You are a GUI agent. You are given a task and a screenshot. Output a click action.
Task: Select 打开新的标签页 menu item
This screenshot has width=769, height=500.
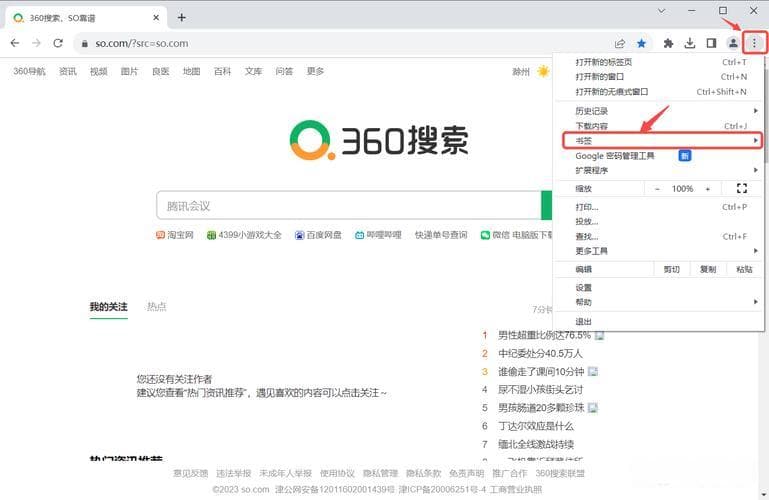click(x=659, y=62)
